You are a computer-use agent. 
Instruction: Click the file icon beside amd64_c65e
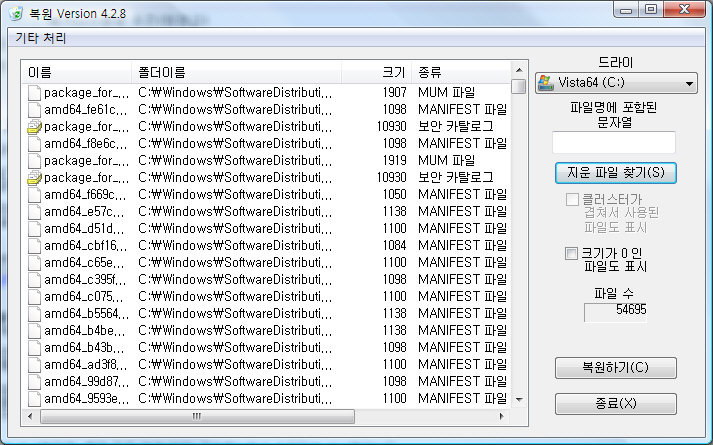point(35,263)
